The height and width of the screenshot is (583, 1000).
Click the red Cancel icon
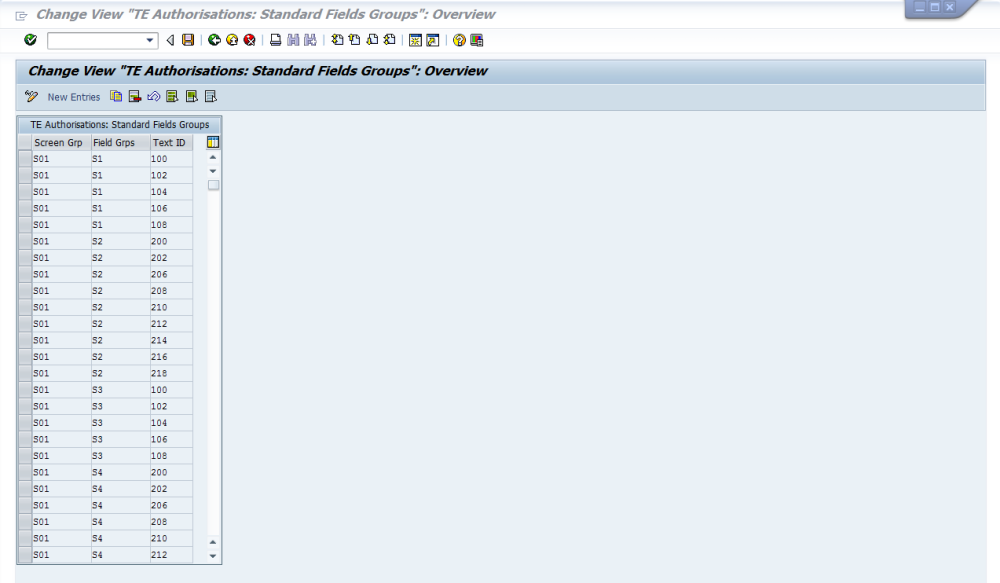tap(250, 40)
